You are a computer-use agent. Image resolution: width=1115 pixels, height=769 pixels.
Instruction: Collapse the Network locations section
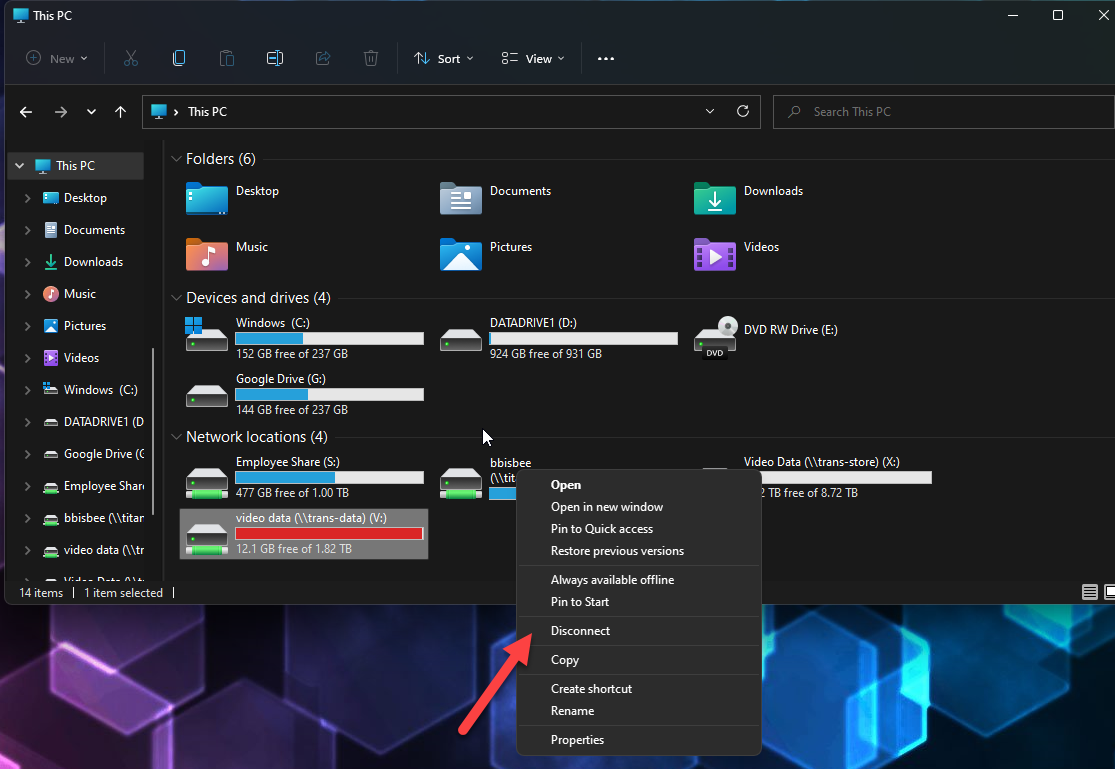pos(176,436)
